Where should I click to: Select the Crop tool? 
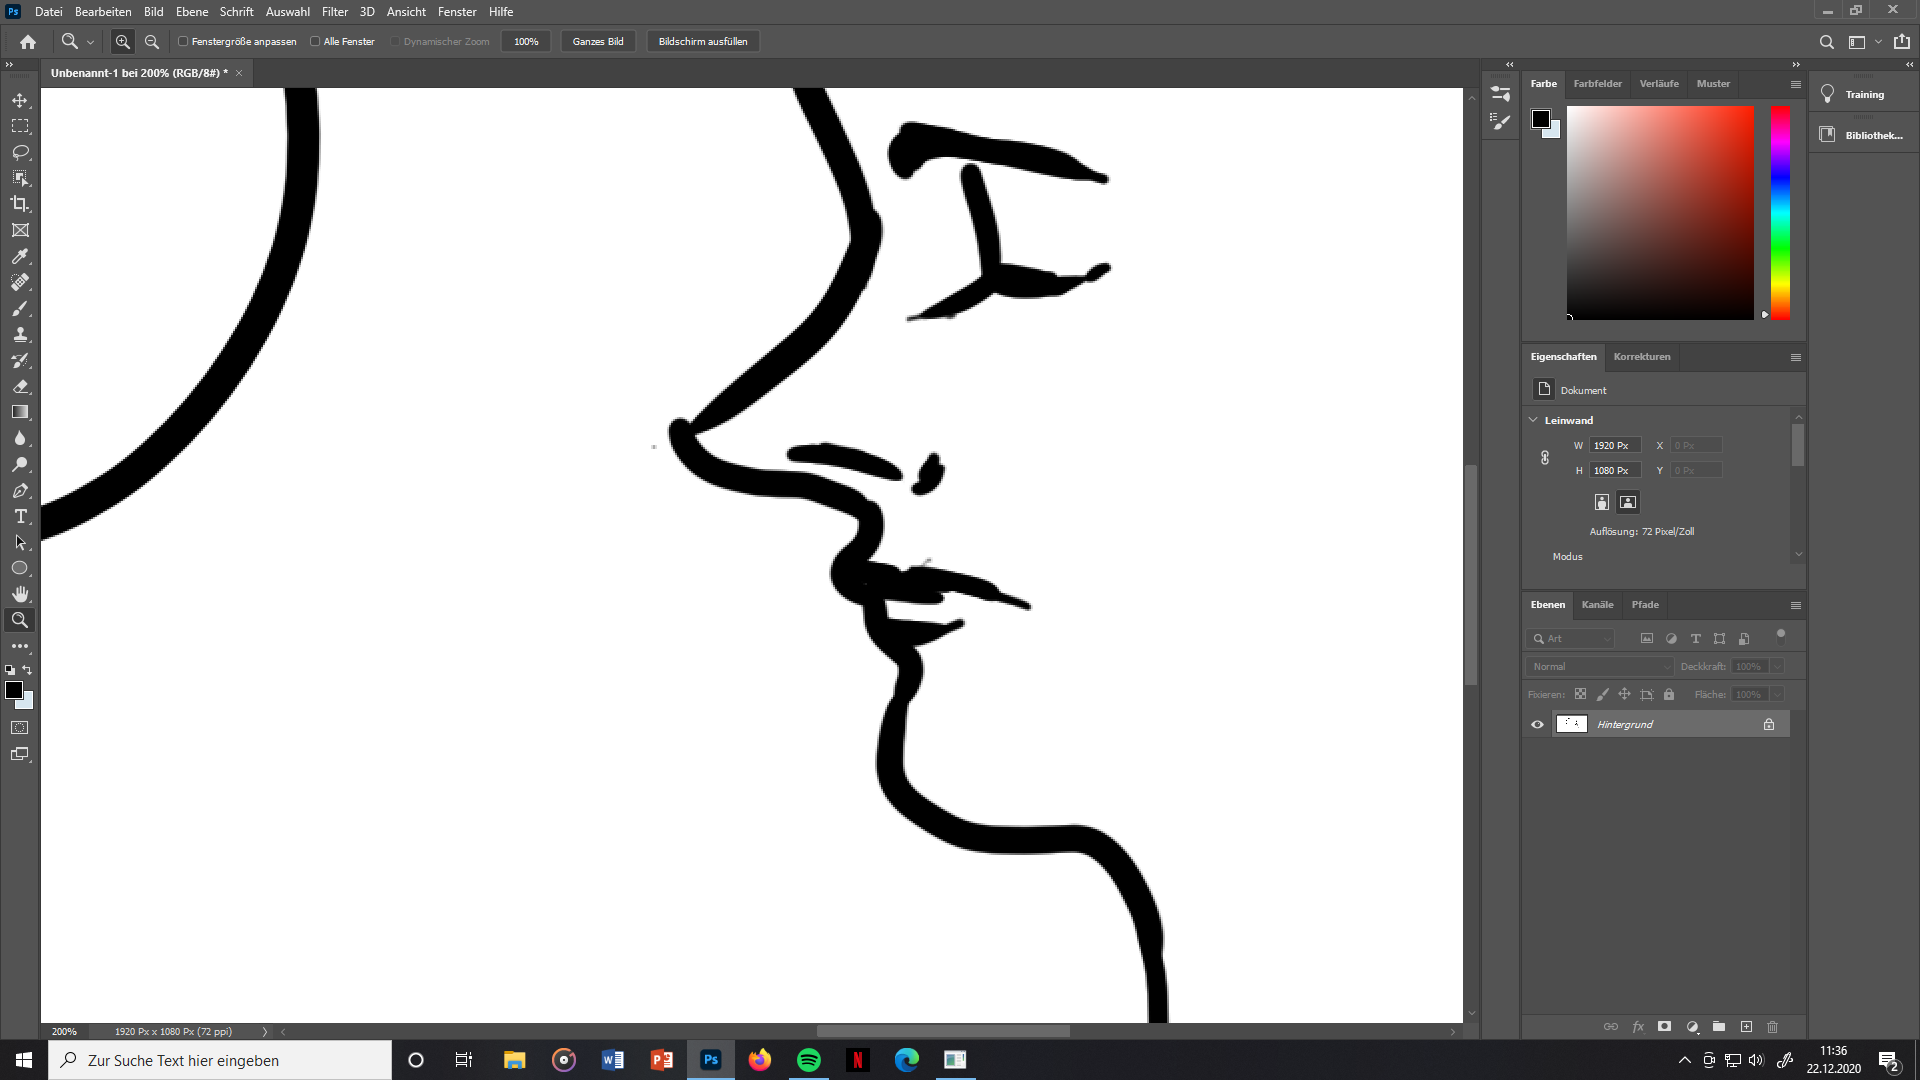20,204
